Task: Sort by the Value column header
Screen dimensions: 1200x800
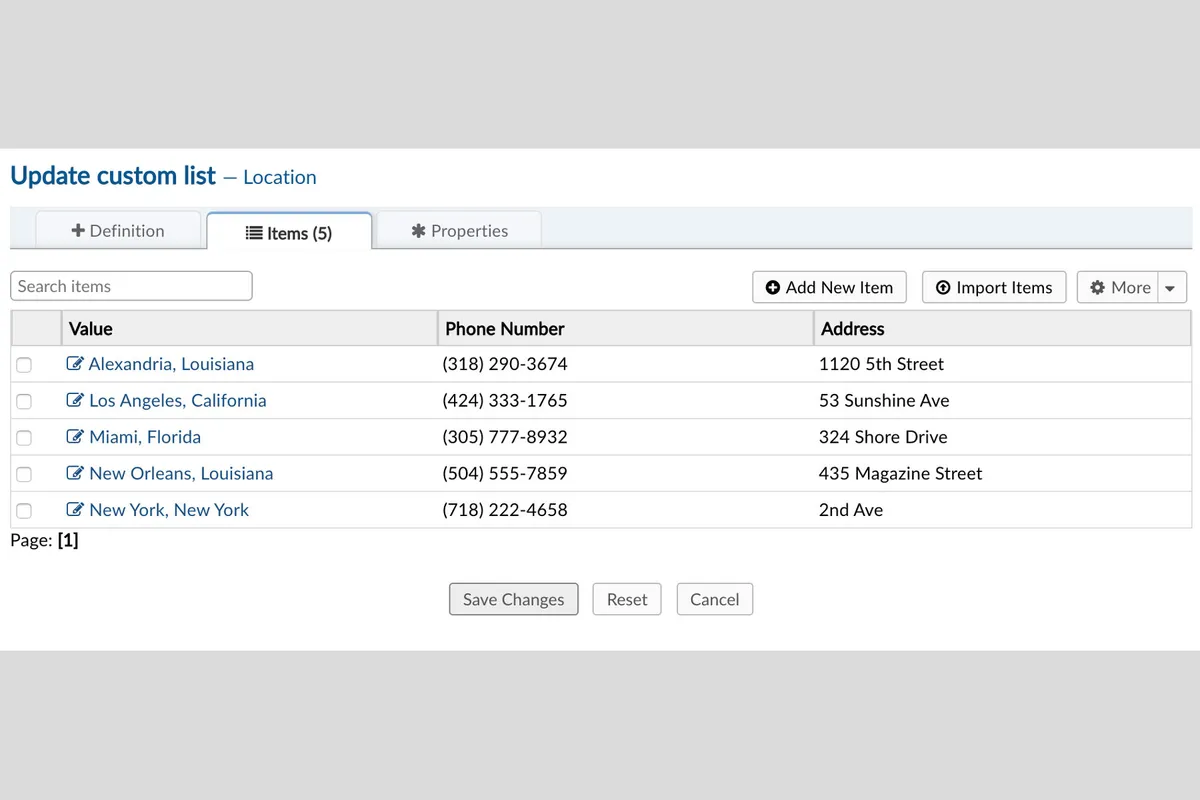Action: click(x=91, y=328)
